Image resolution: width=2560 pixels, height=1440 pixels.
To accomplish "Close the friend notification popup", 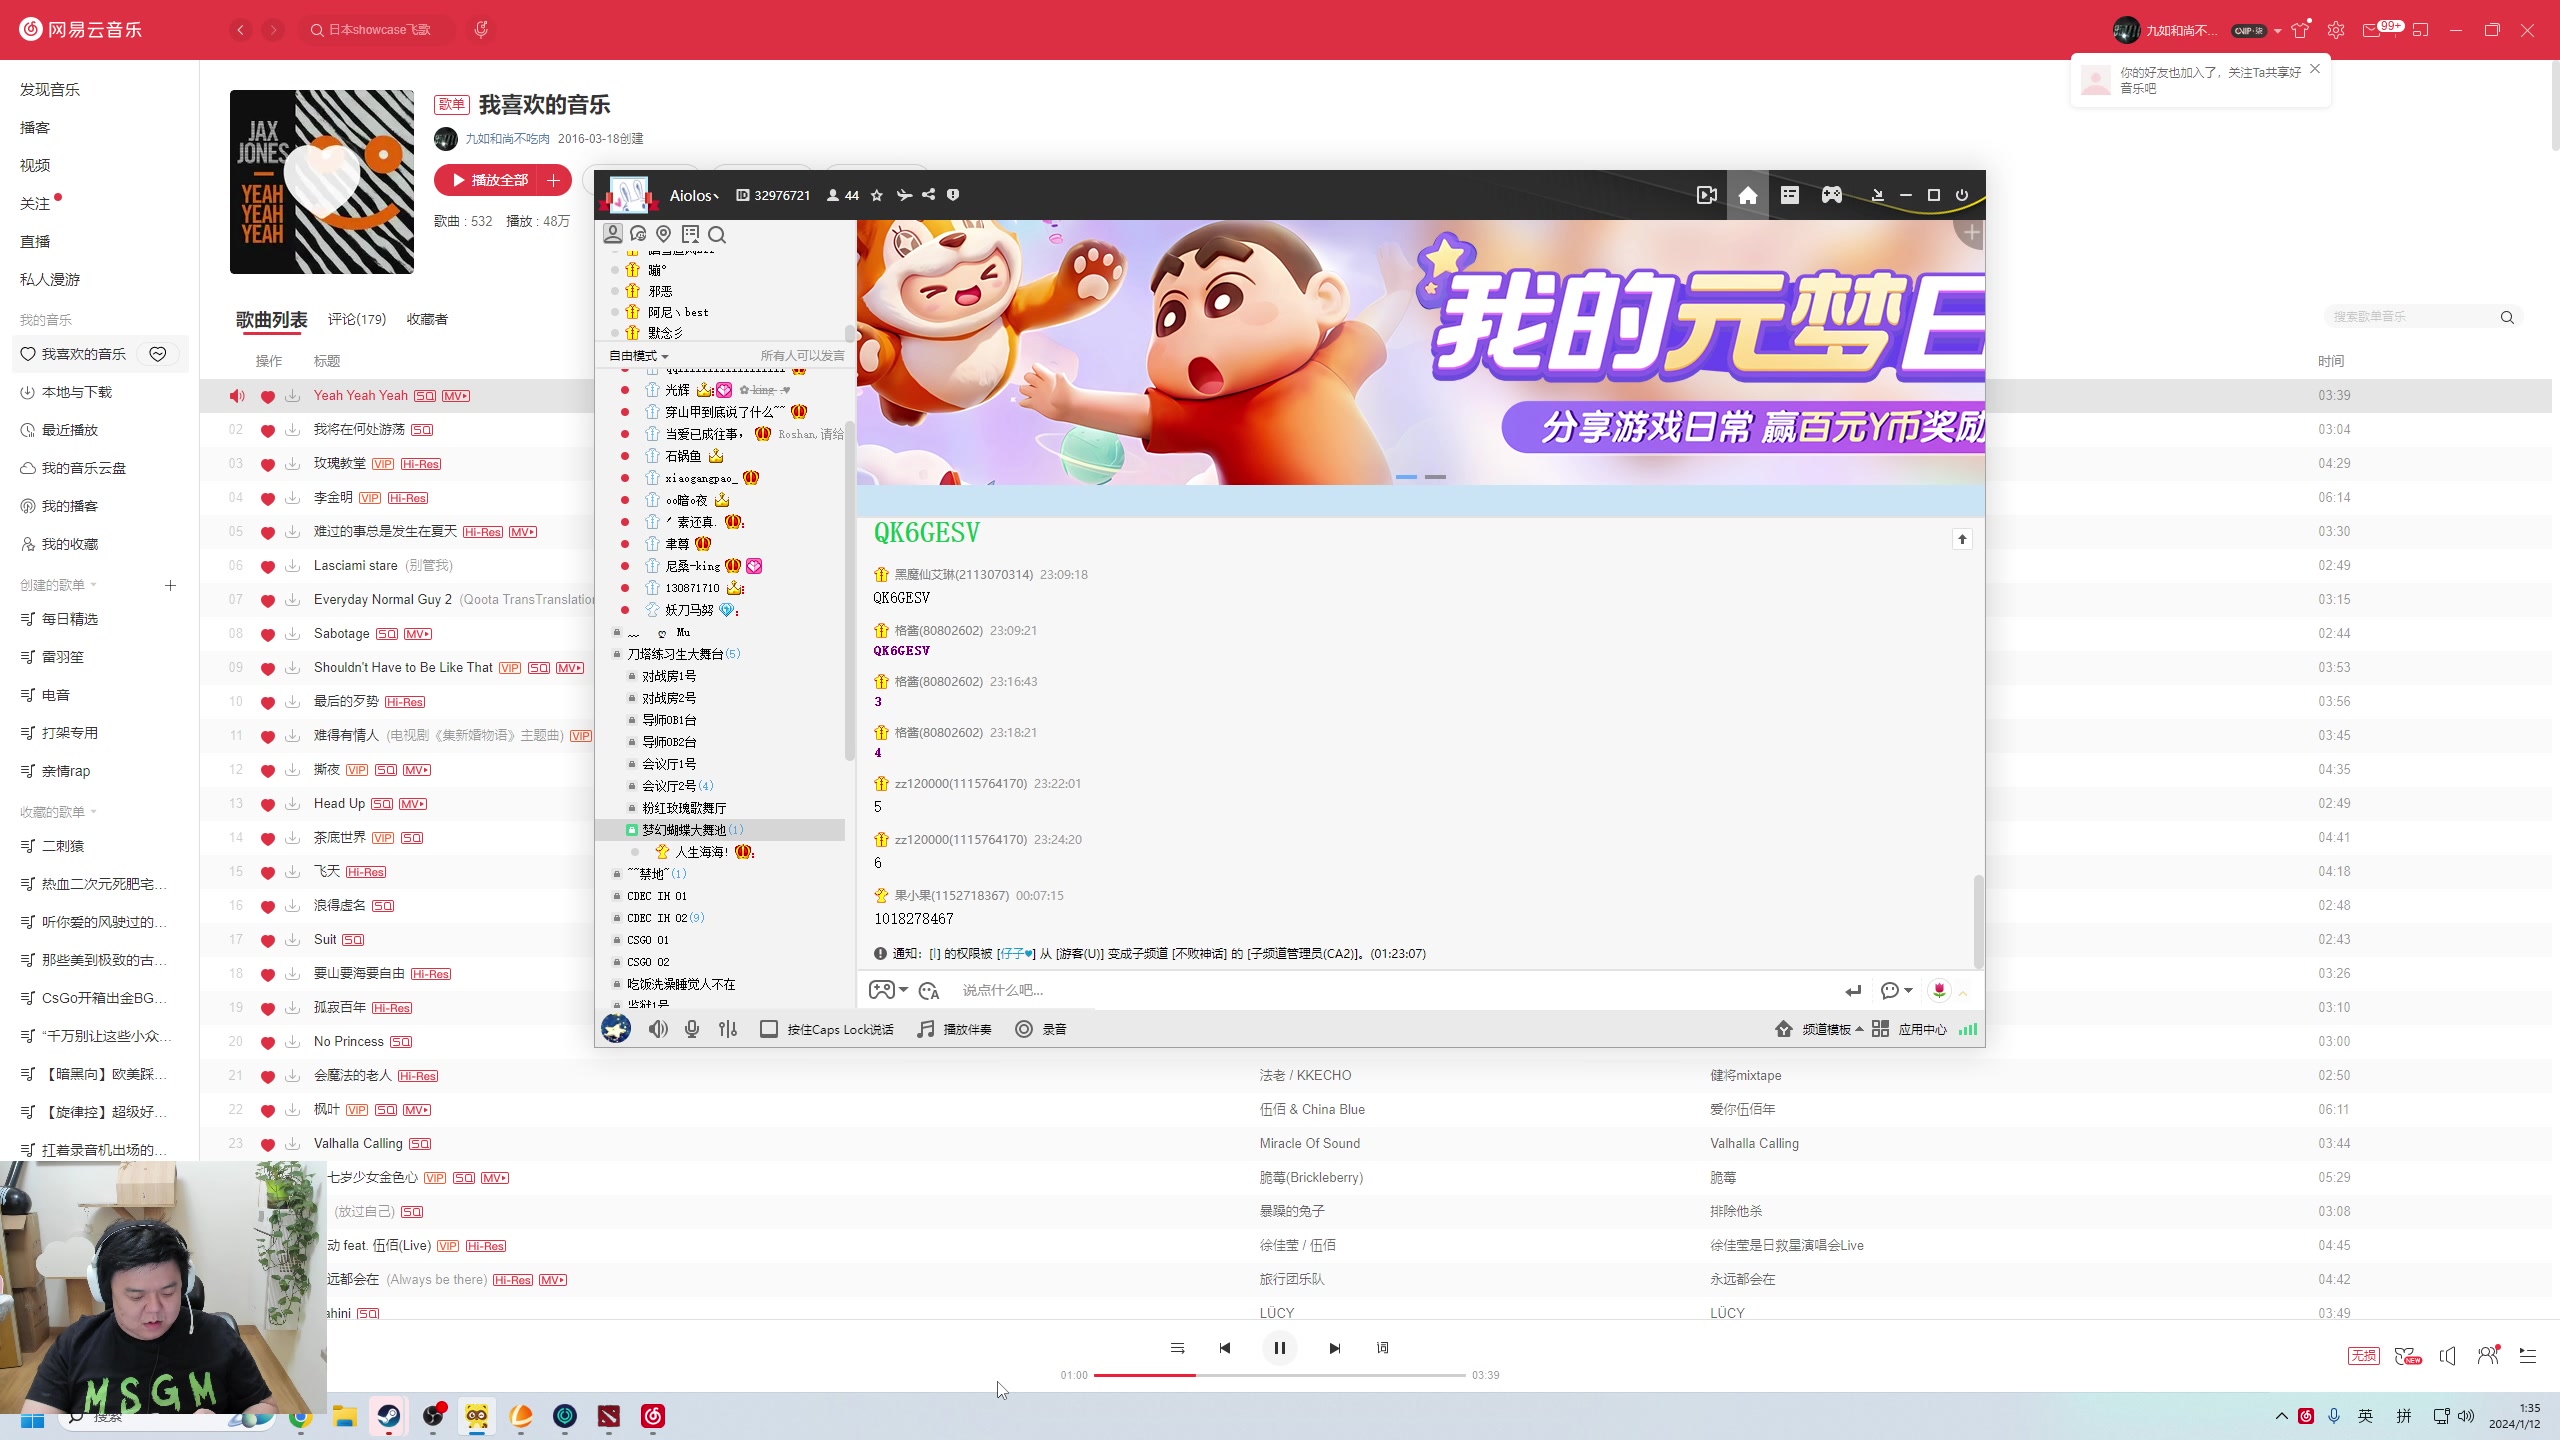I will [2314, 69].
